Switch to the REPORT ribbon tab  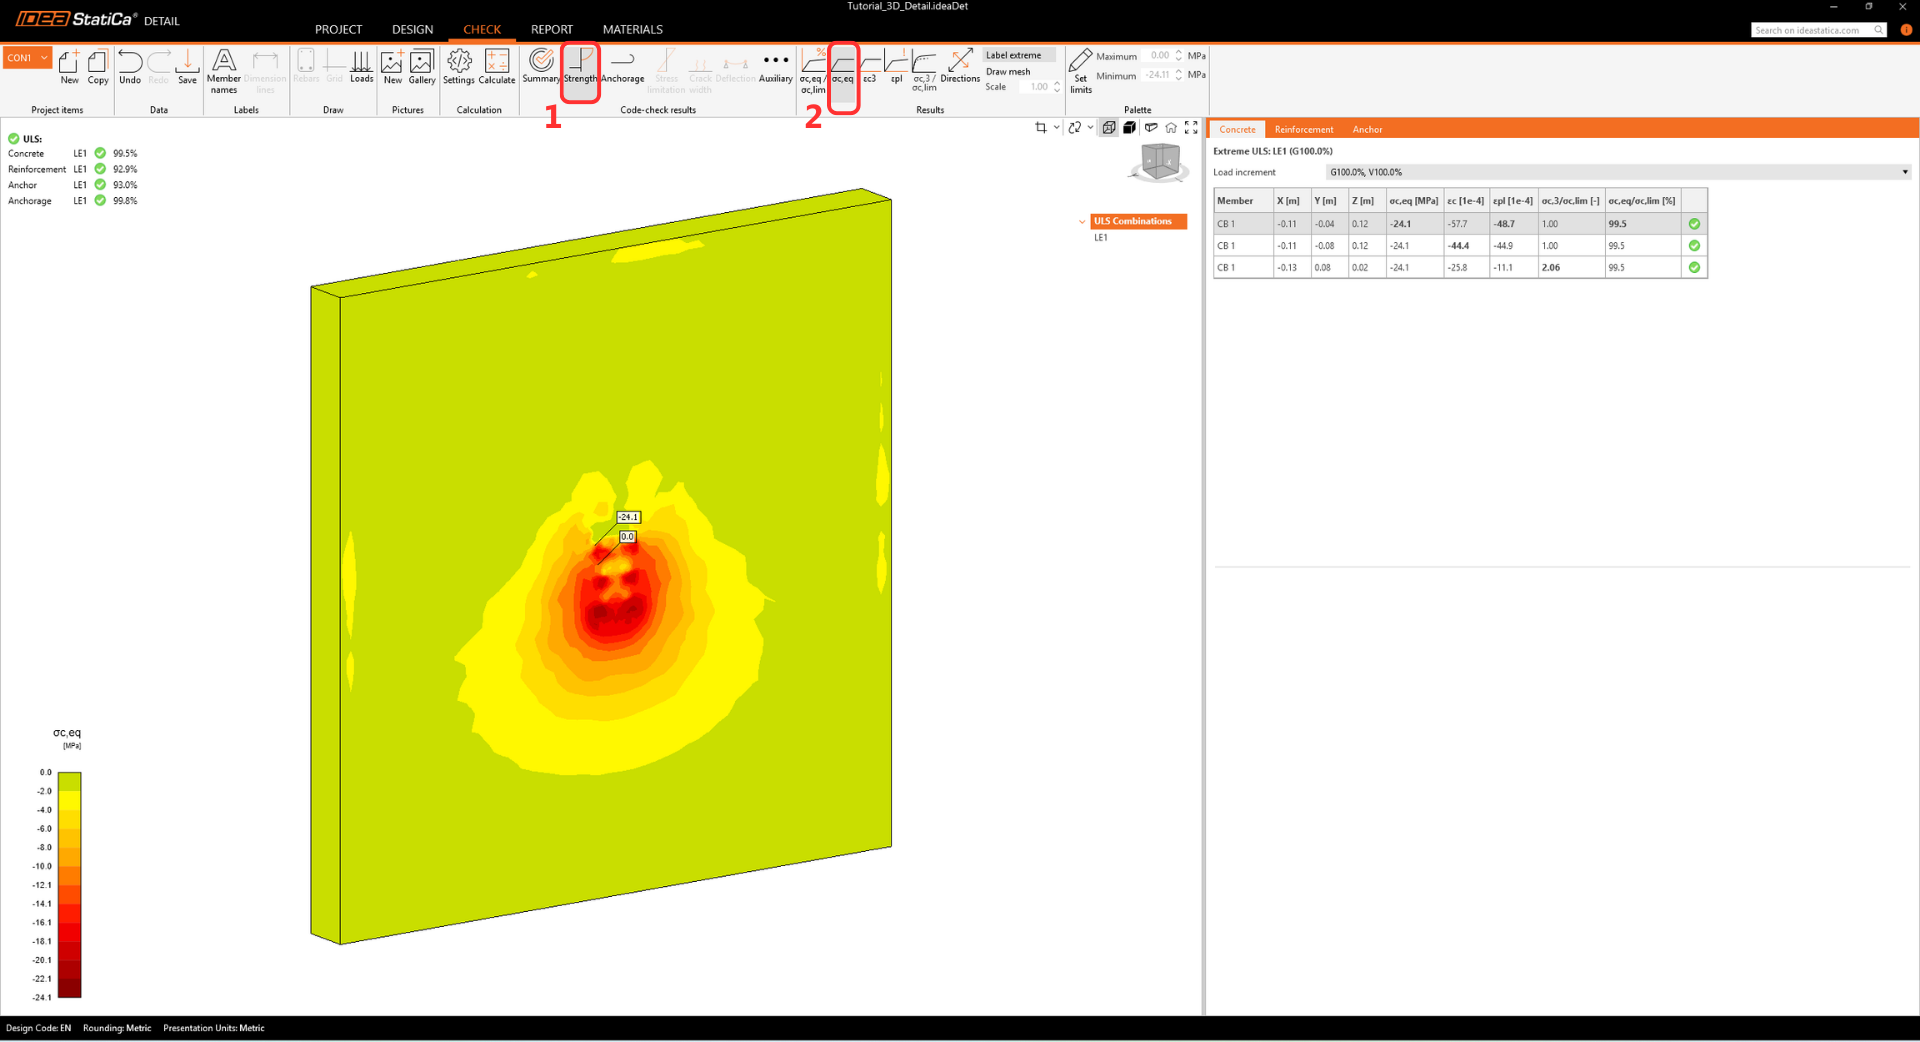(x=551, y=29)
